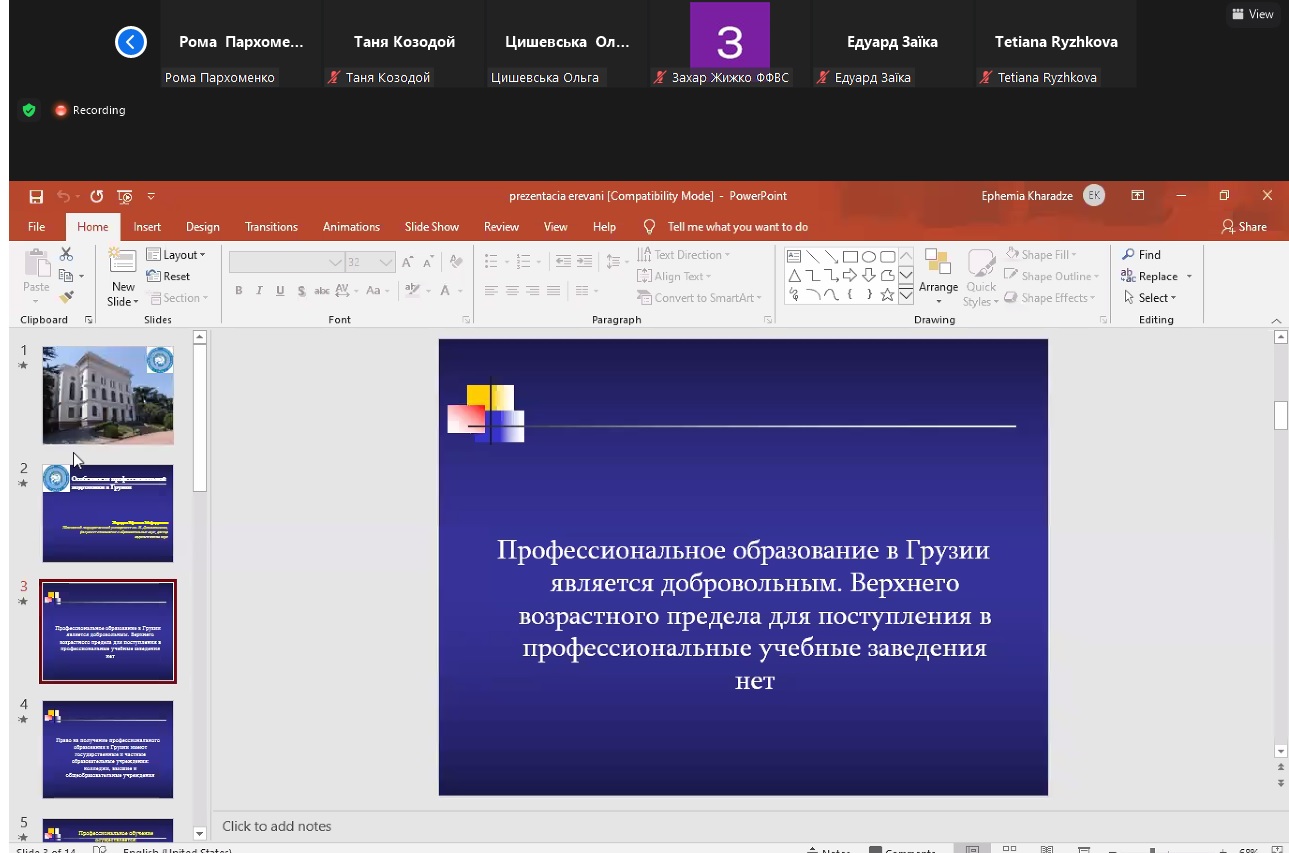
Task: Clear all formatting icon
Action: point(456,262)
